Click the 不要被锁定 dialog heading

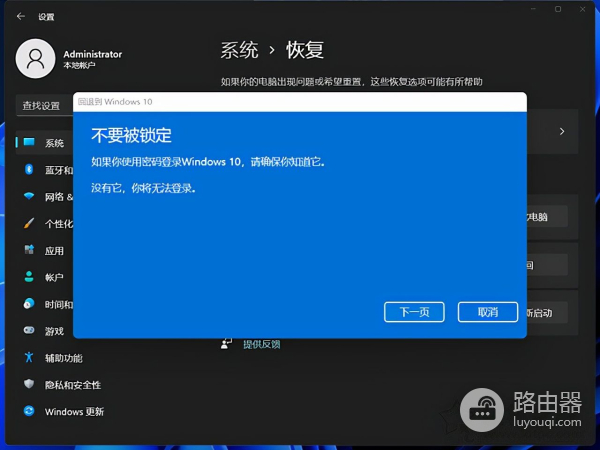(x=131, y=135)
